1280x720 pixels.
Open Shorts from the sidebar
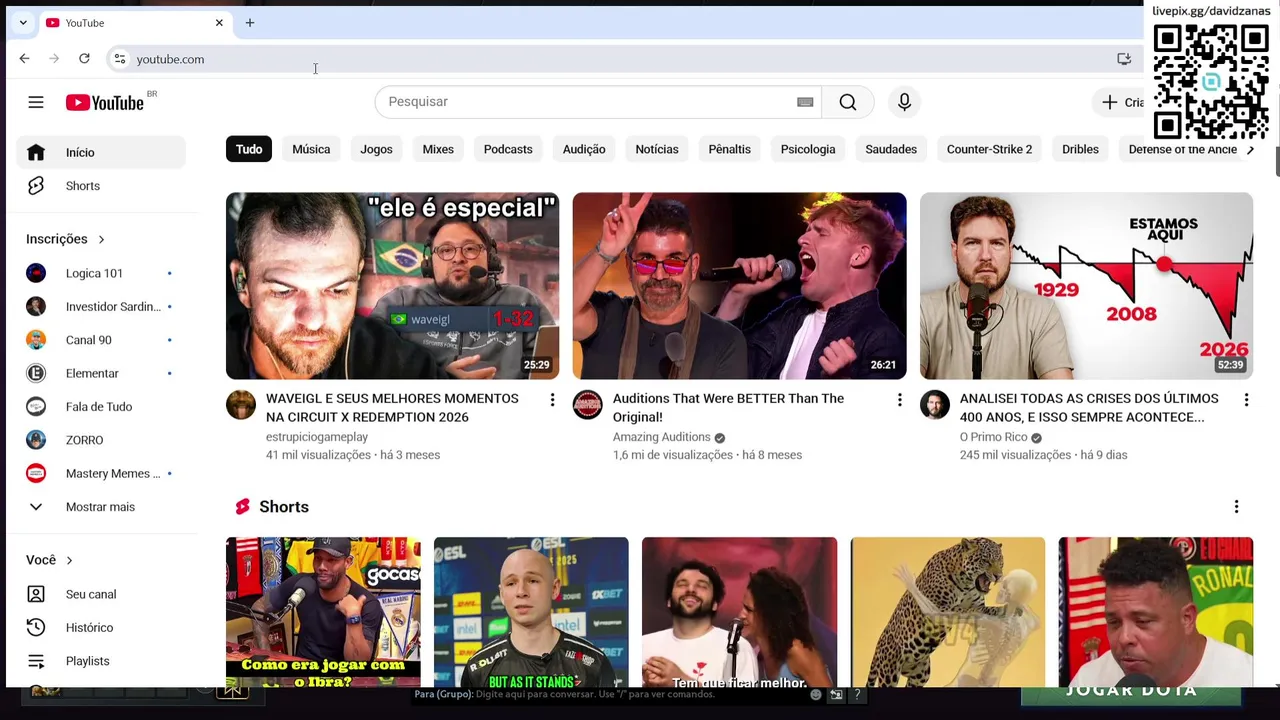pos(100,186)
